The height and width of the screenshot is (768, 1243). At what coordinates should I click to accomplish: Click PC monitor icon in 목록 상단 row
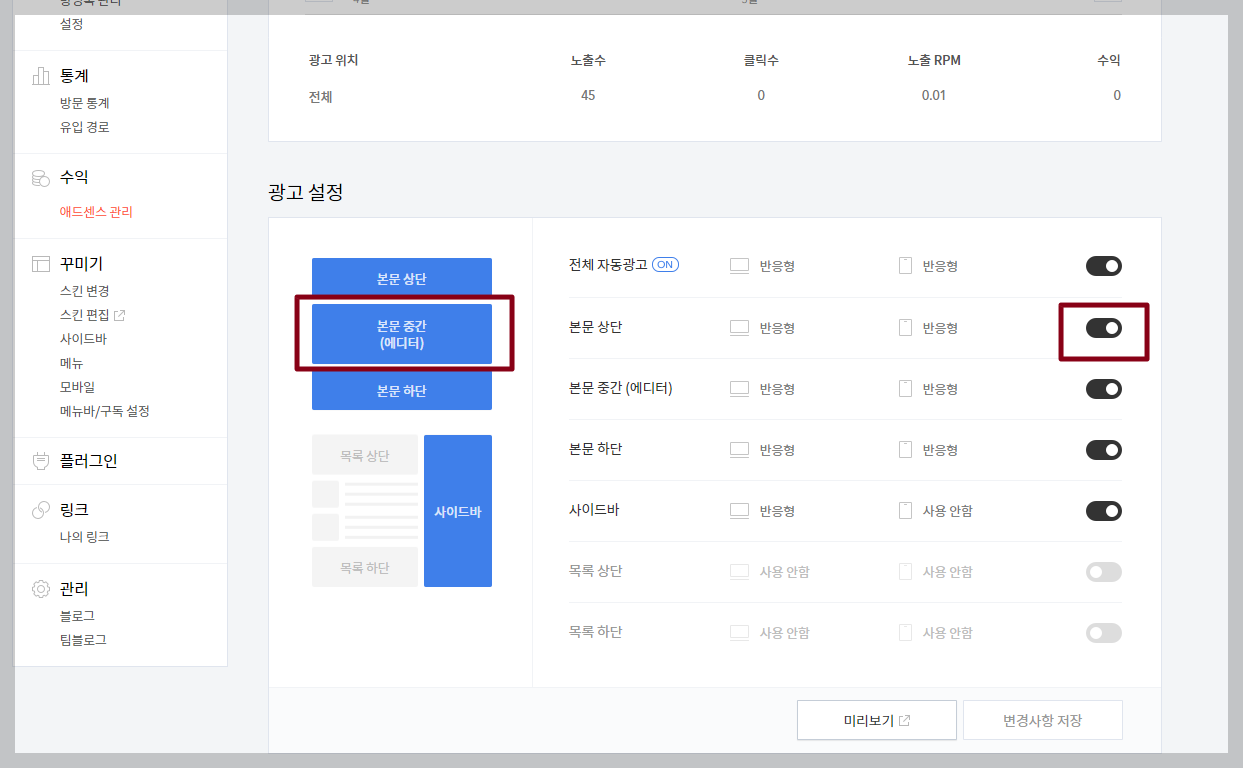739,572
